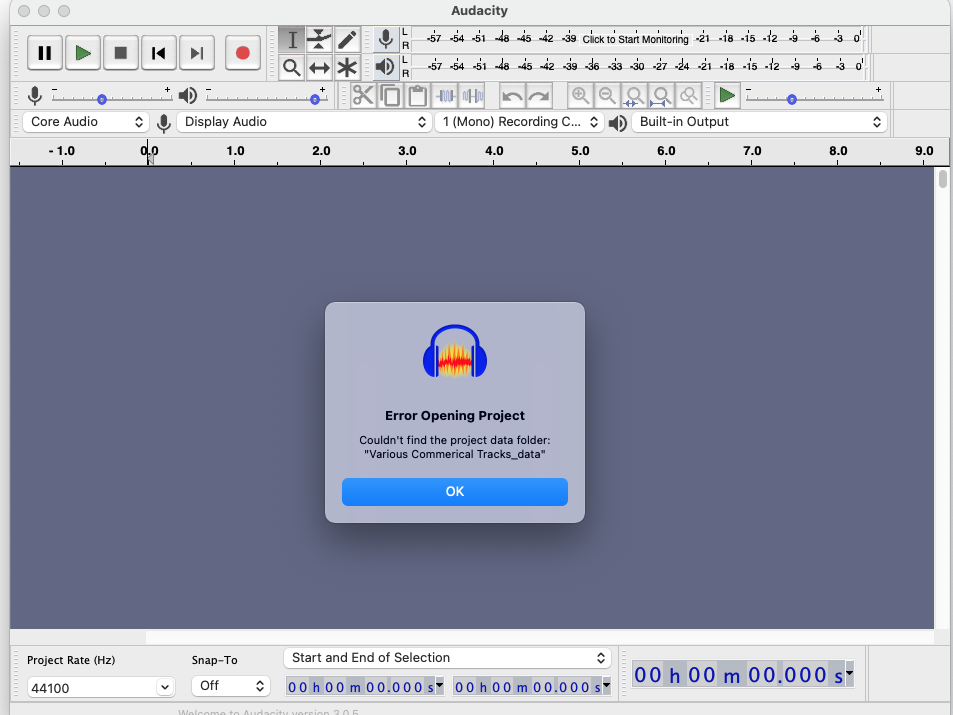Open the selection start time format arrow
Viewport: 953px width, 715px height.
(x=439, y=685)
